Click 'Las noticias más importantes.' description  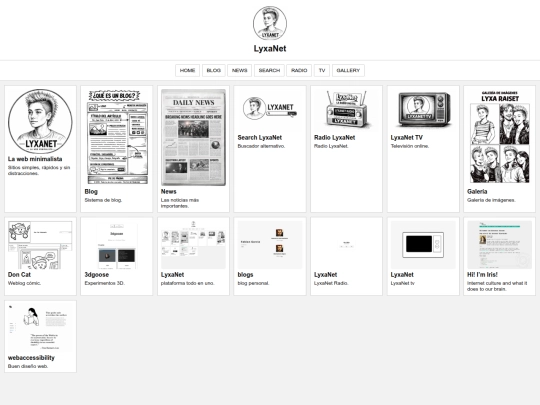[x=180, y=203]
